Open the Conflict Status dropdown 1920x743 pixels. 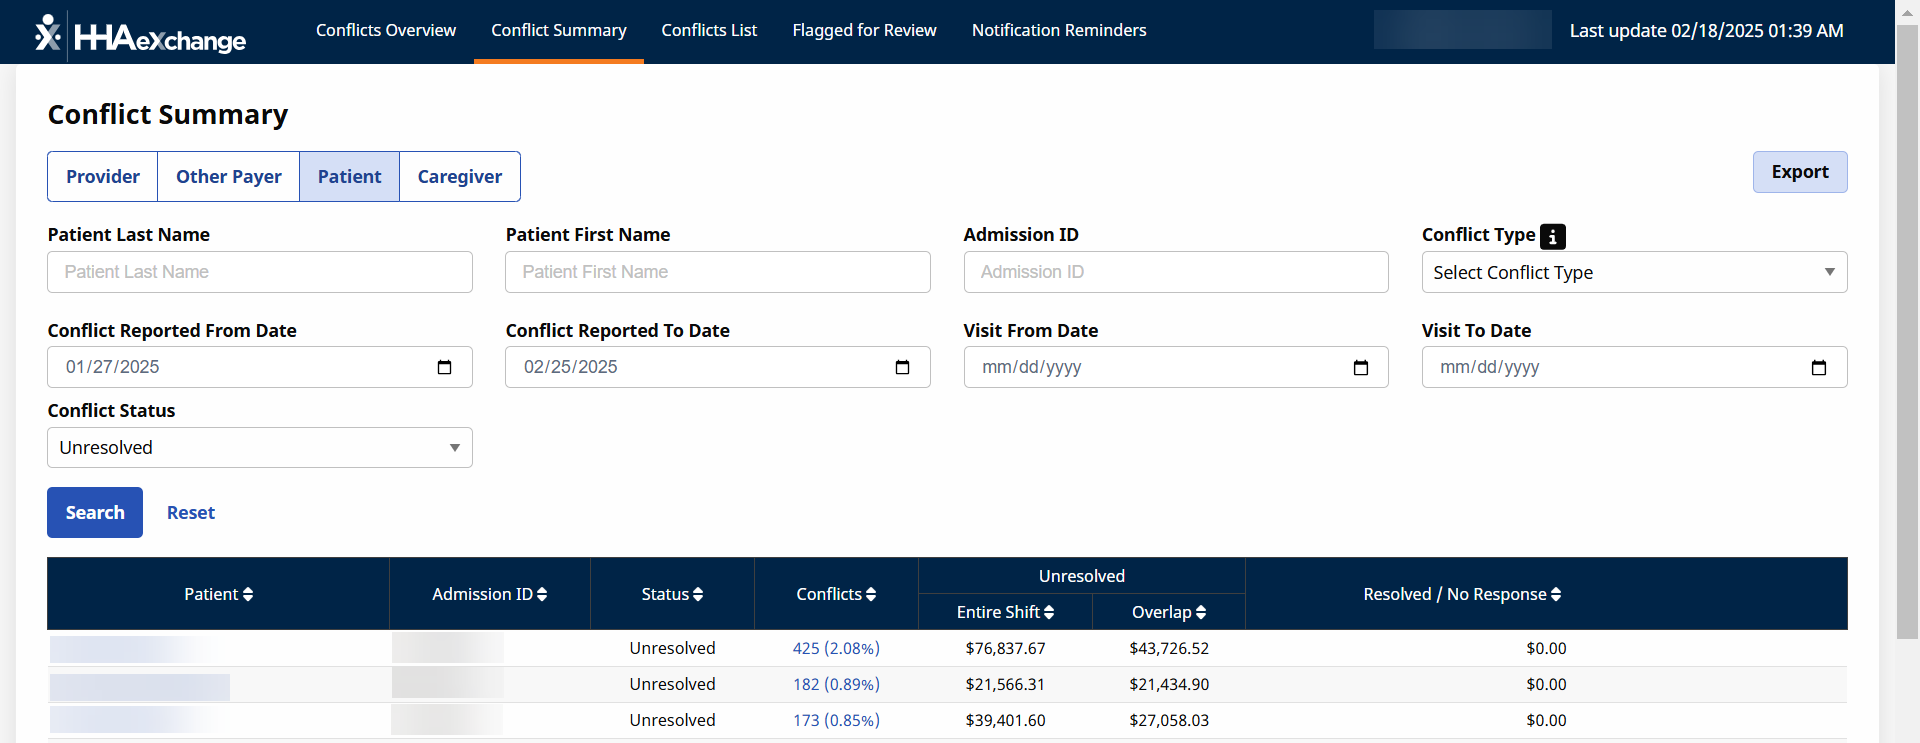[259, 448]
